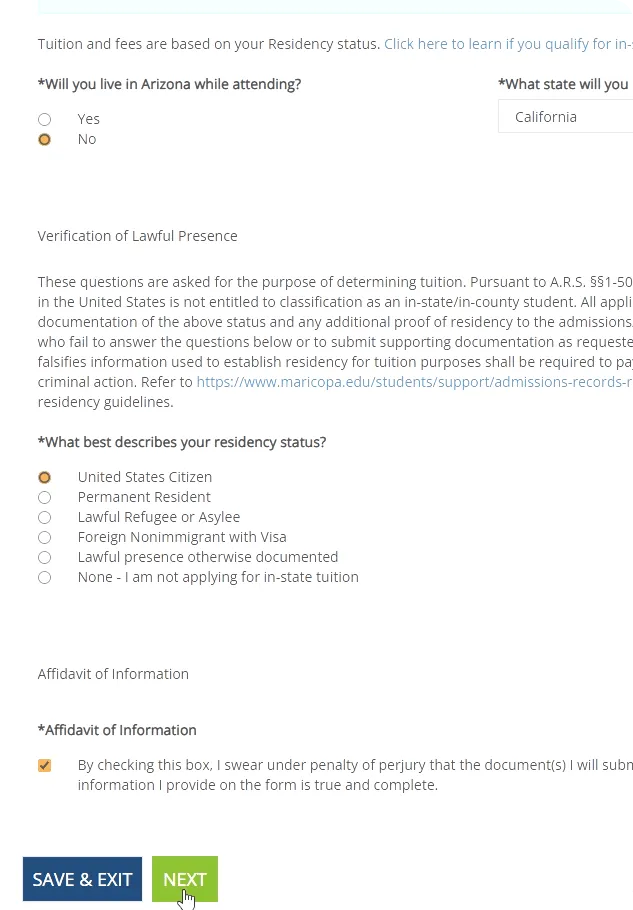Viewport: 633px width, 910px height.
Task: Choose Lawful presence otherwise documented option
Action: point(45,558)
